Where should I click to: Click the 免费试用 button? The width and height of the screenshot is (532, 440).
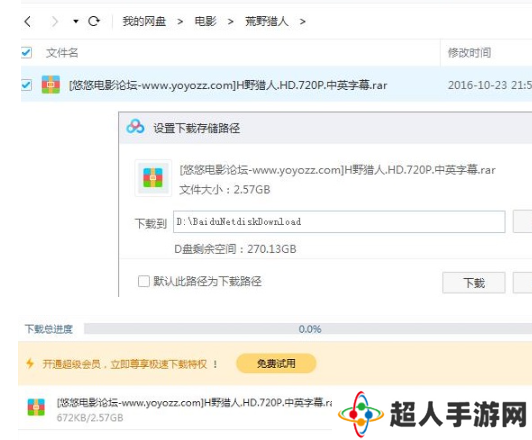click(x=276, y=364)
